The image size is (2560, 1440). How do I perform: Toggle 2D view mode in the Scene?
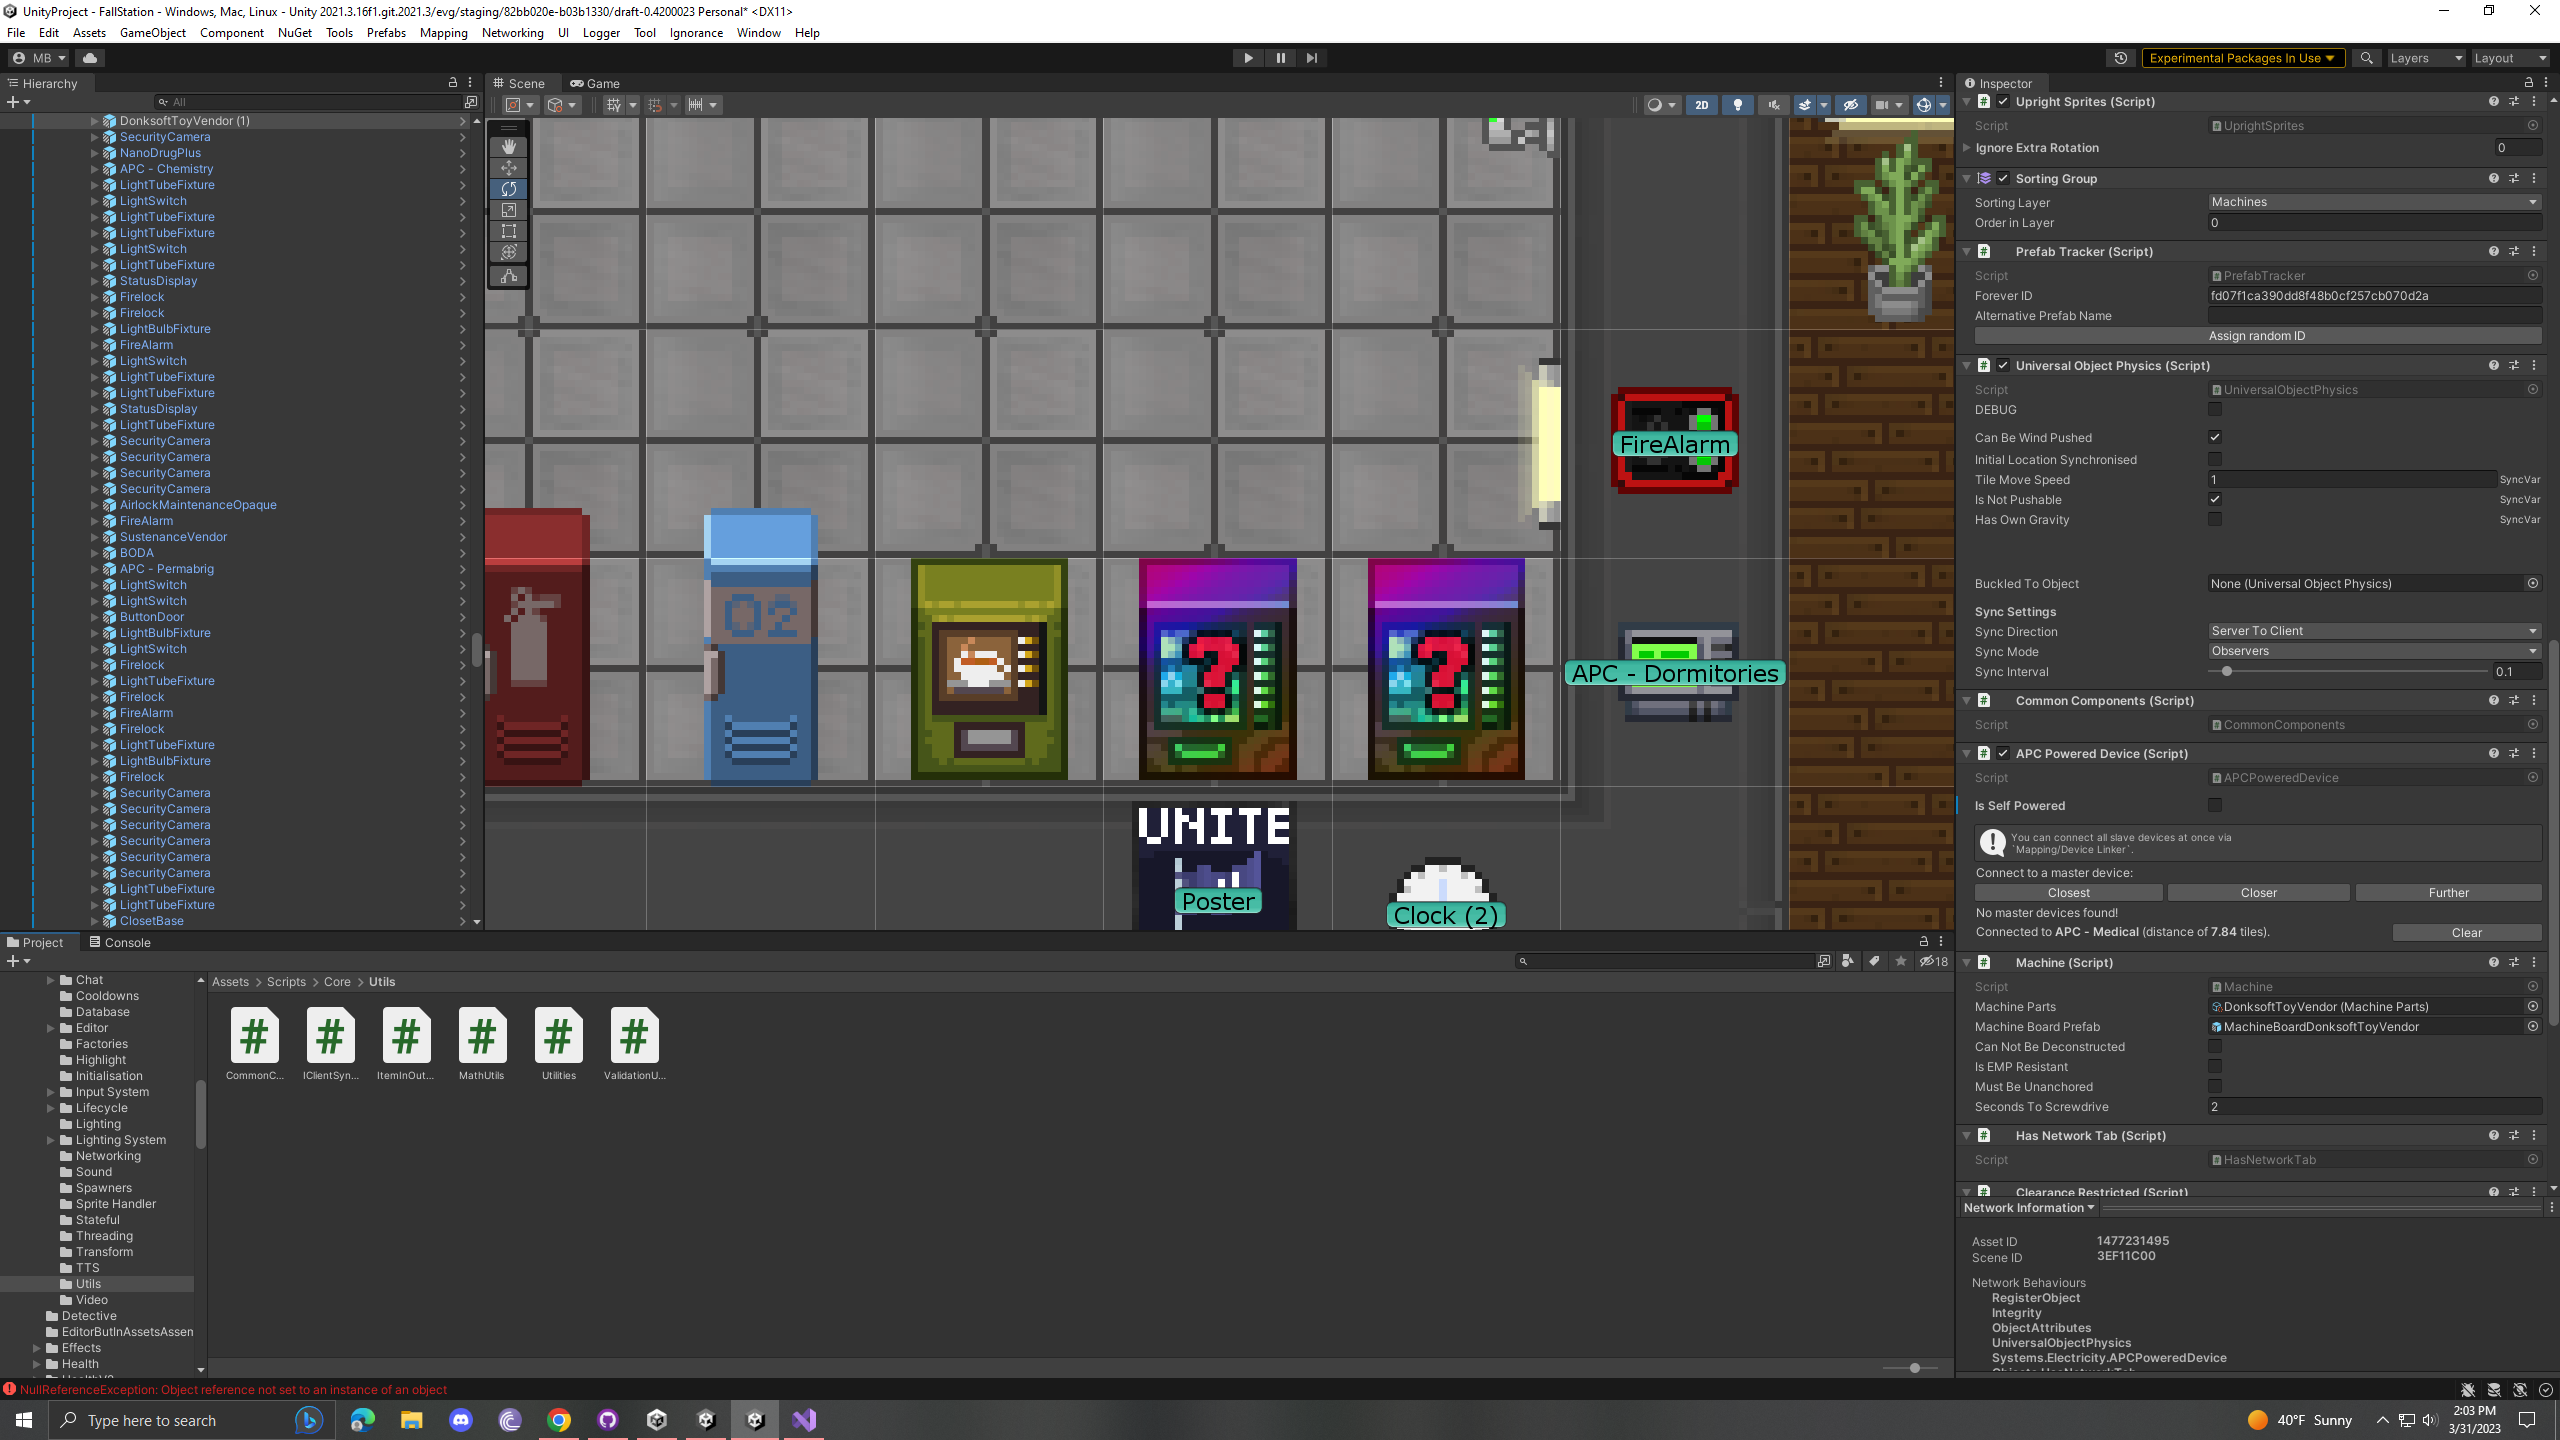click(1701, 105)
